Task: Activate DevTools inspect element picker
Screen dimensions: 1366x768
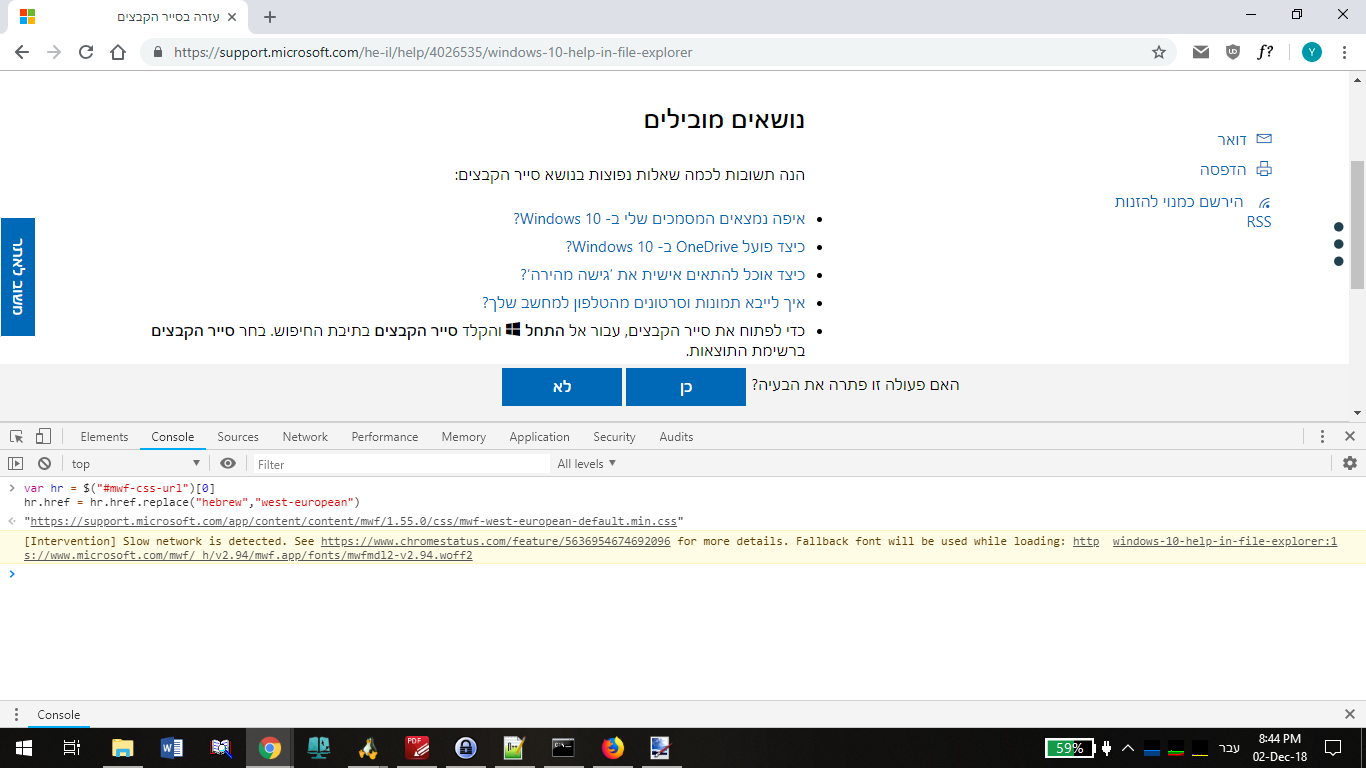Action: pyautogui.click(x=17, y=437)
